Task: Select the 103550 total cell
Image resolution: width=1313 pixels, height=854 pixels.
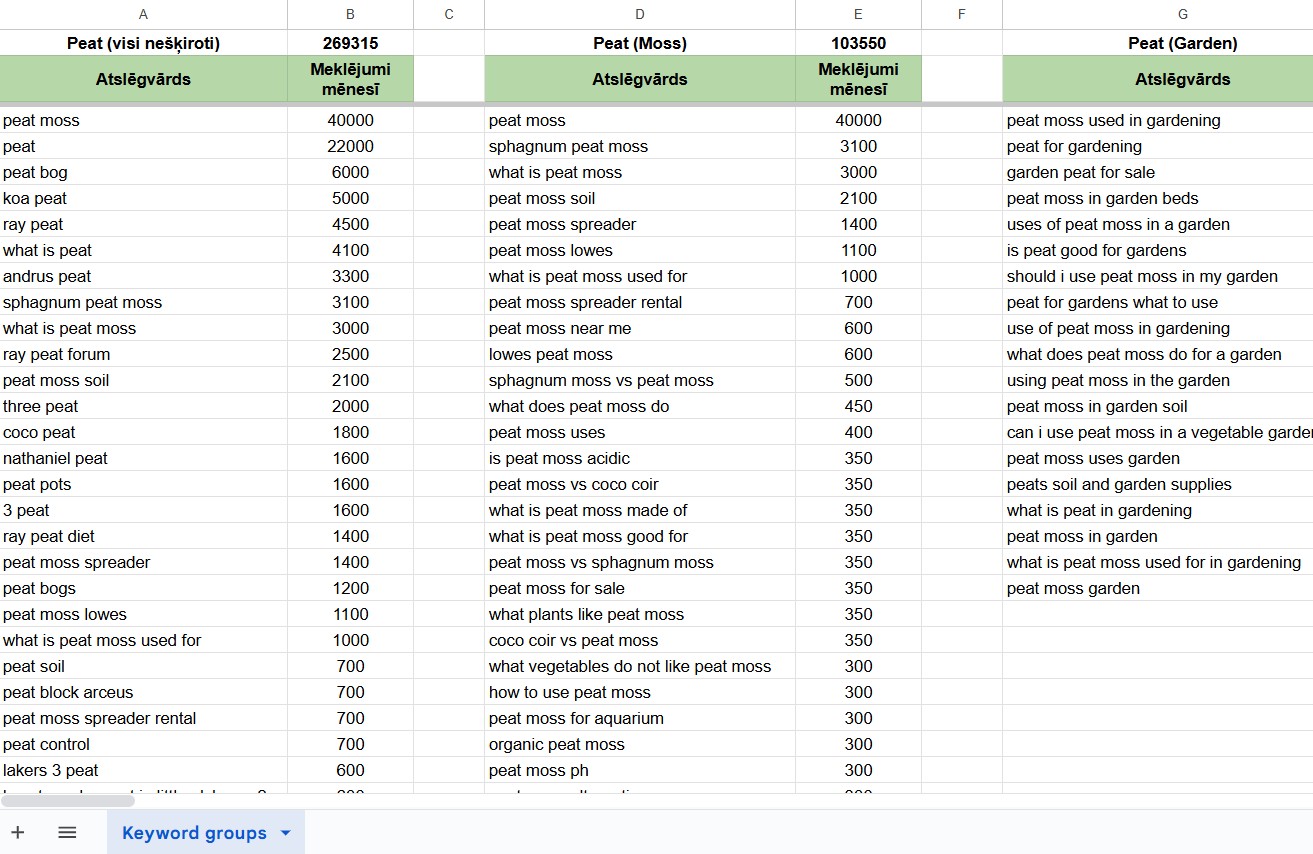Action: [x=858, y=43]
